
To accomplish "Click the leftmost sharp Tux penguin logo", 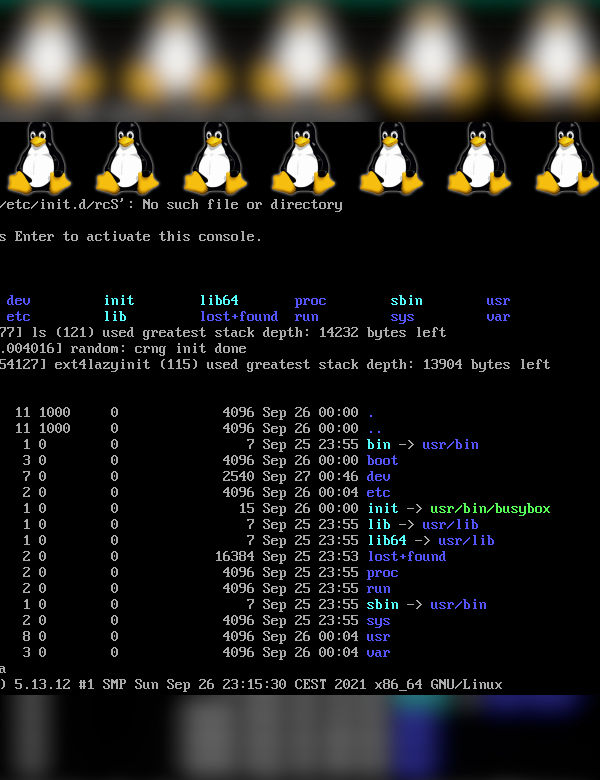I will [x=39, y=158].
